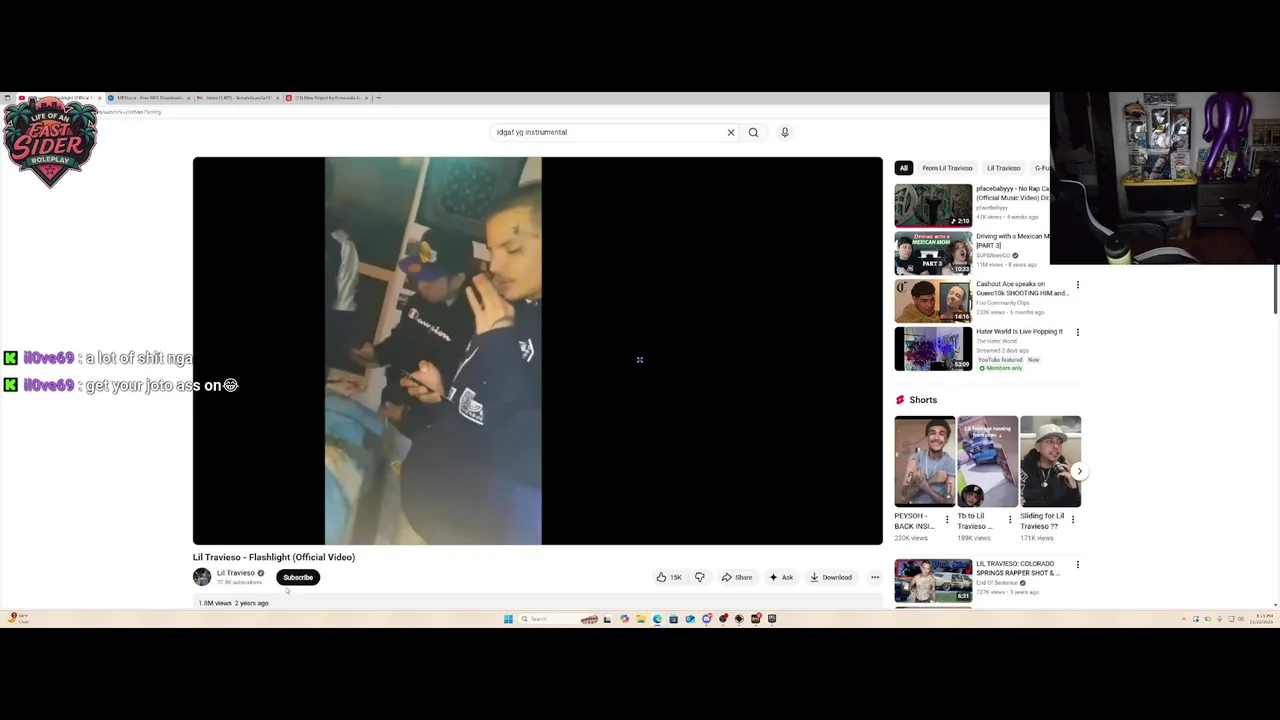Screen dimensions: 1280x720
Task: Click the video player to toggle playback
Action: point(538,350)
